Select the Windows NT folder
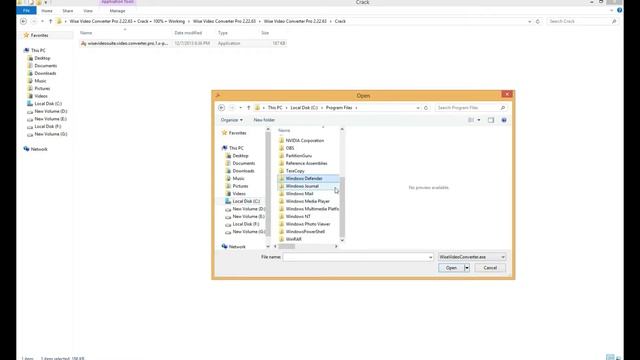 tap(298, 216)
